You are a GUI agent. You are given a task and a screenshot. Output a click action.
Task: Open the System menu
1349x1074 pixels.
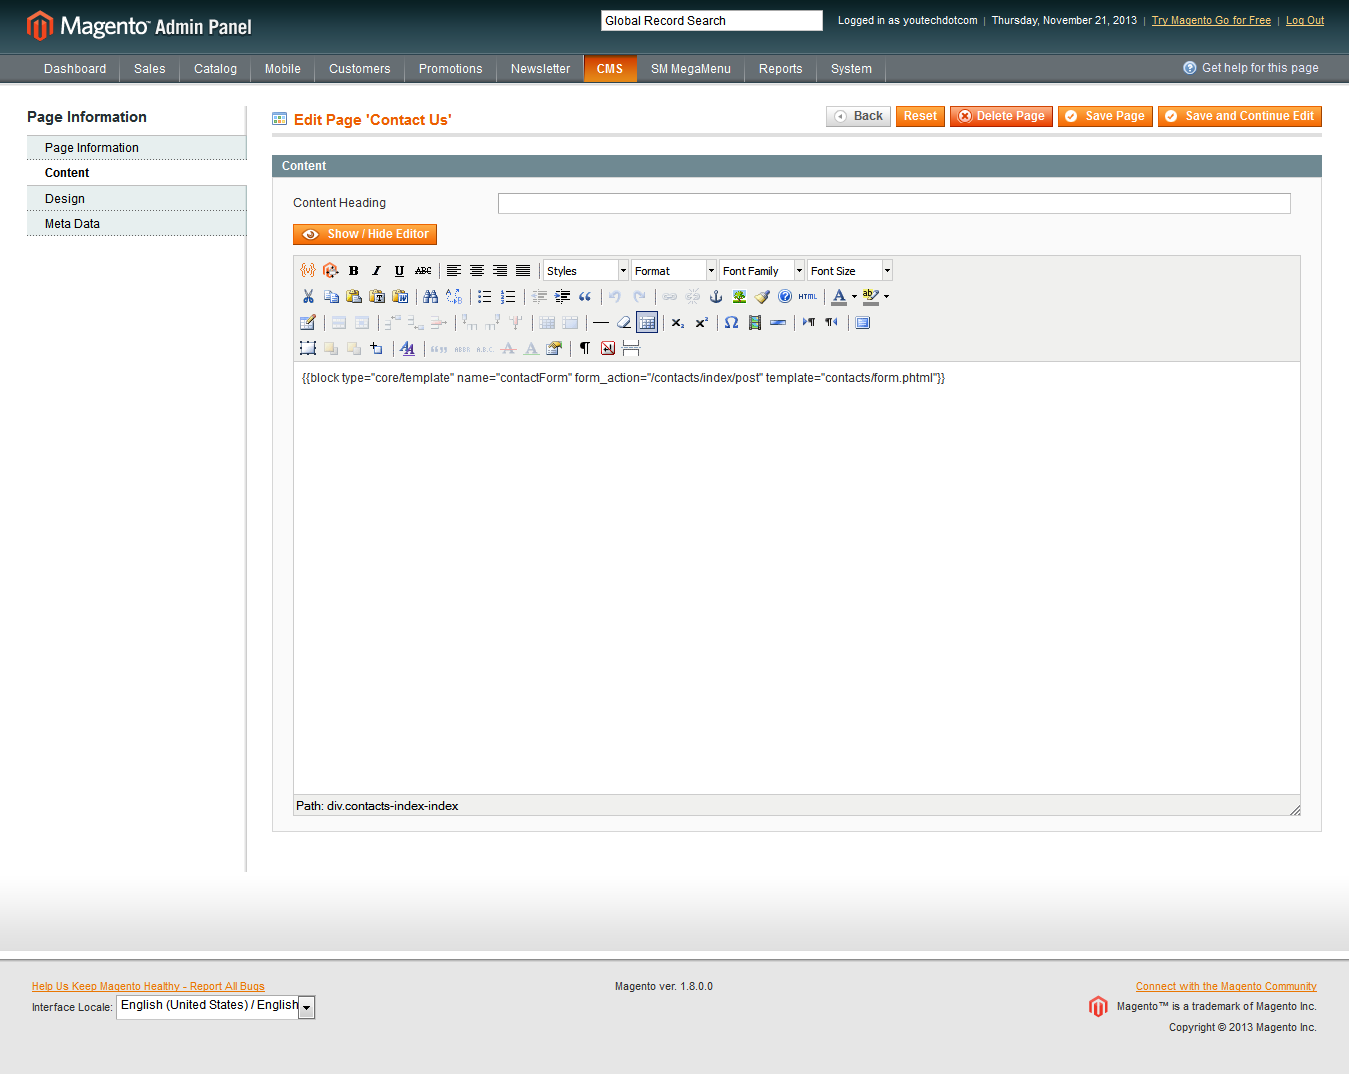coord(851,69)
